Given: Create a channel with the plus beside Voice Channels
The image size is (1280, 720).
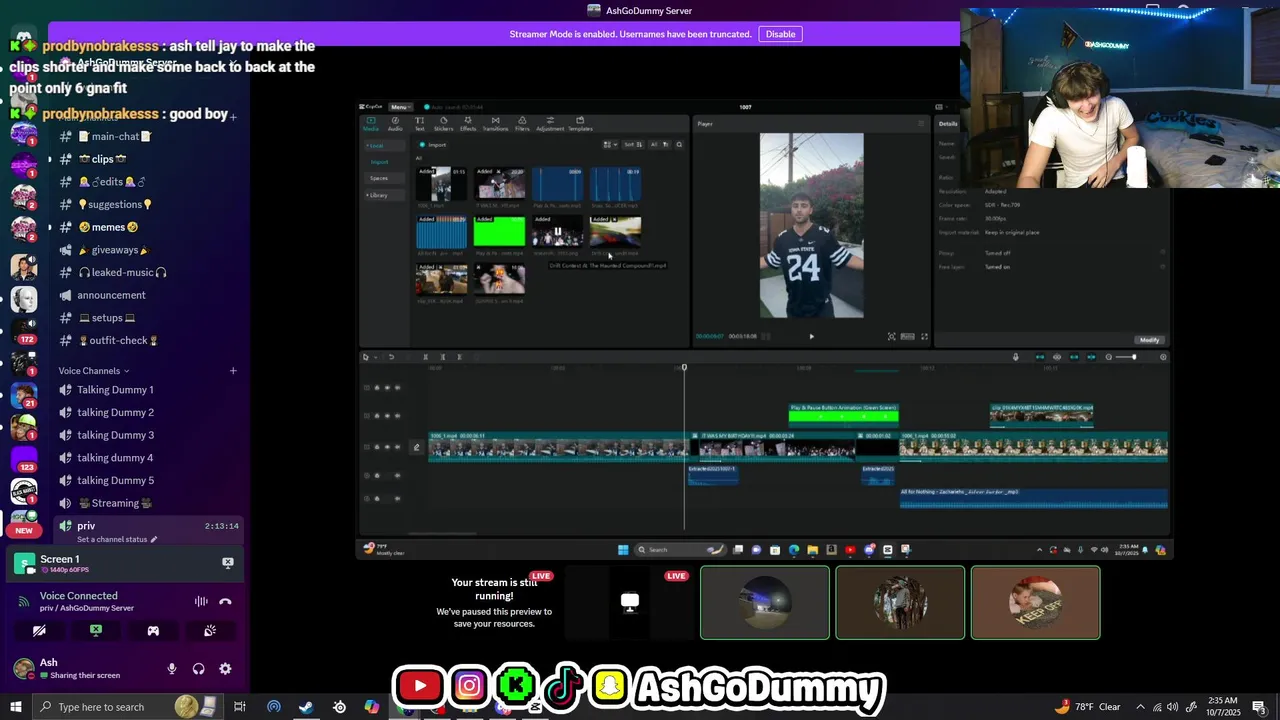Looking at the screenshot, I should [x=233, y=371].
